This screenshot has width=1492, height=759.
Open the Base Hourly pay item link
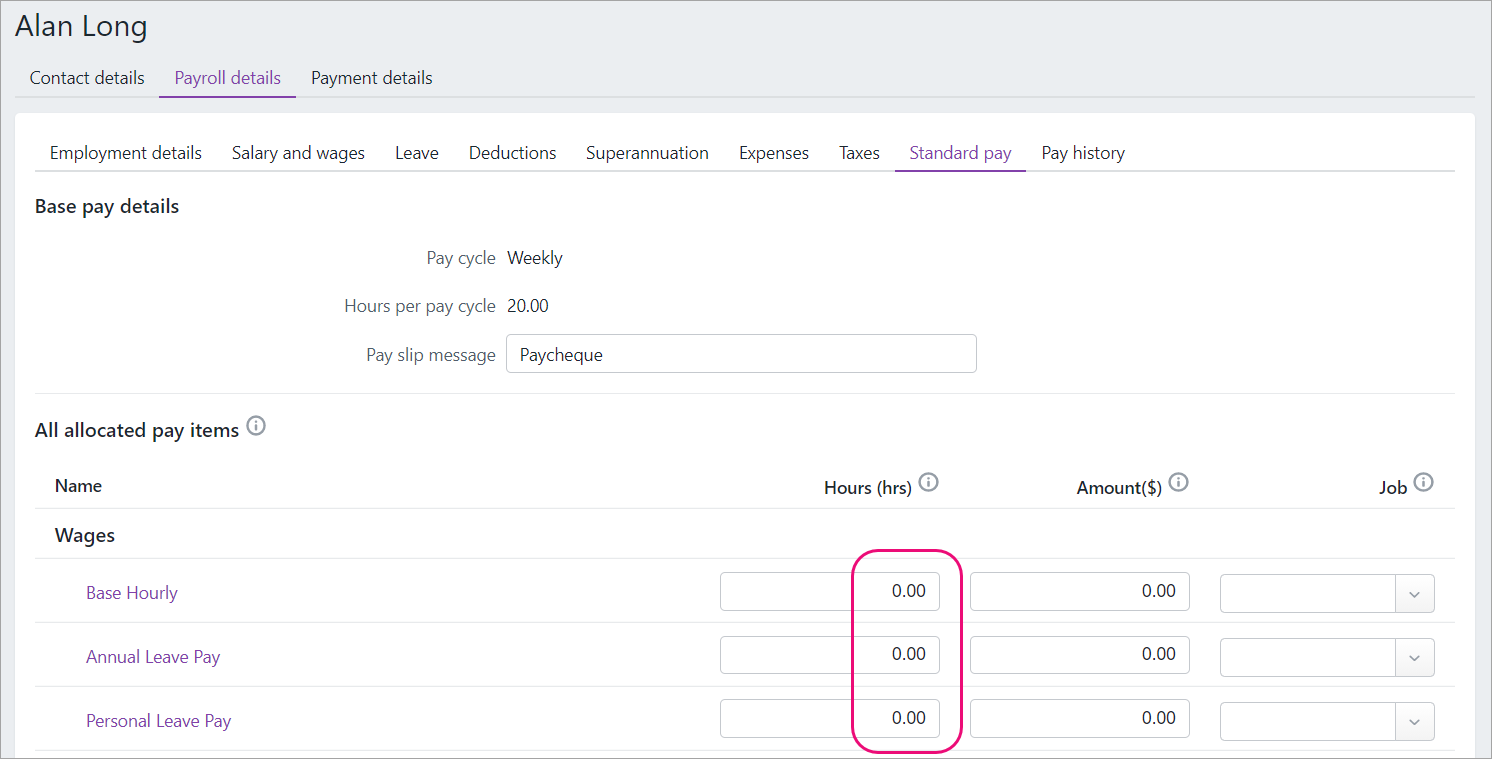131,592
